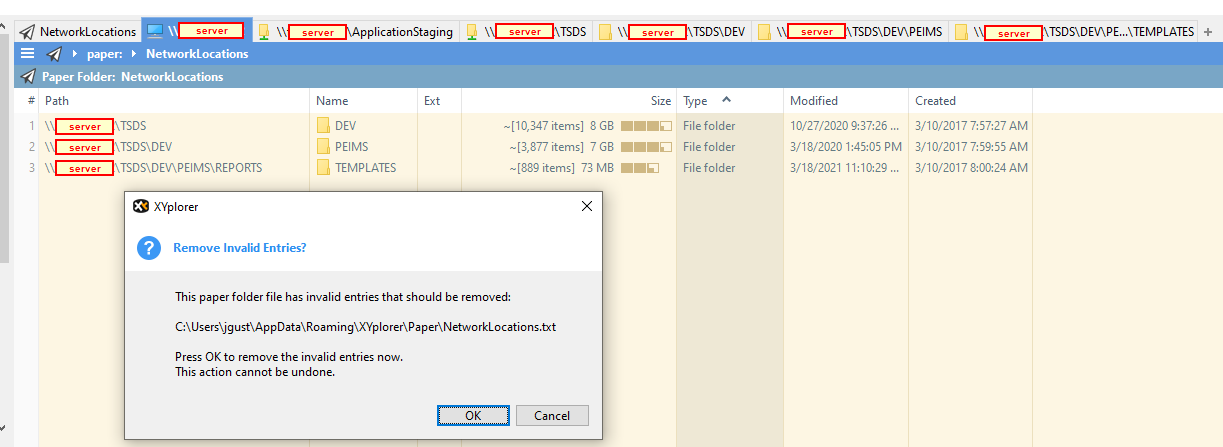The width and height of the screenshot is (1223, 447).
Task: Open the \TSDS\DEV\PEIMS tab
Action: pos(849,31)
